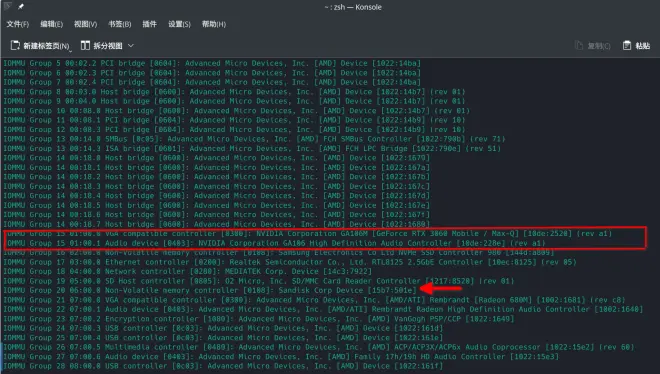Click the Group 28 USB controller line
The image size is (660, 374).
pos(223,366)
